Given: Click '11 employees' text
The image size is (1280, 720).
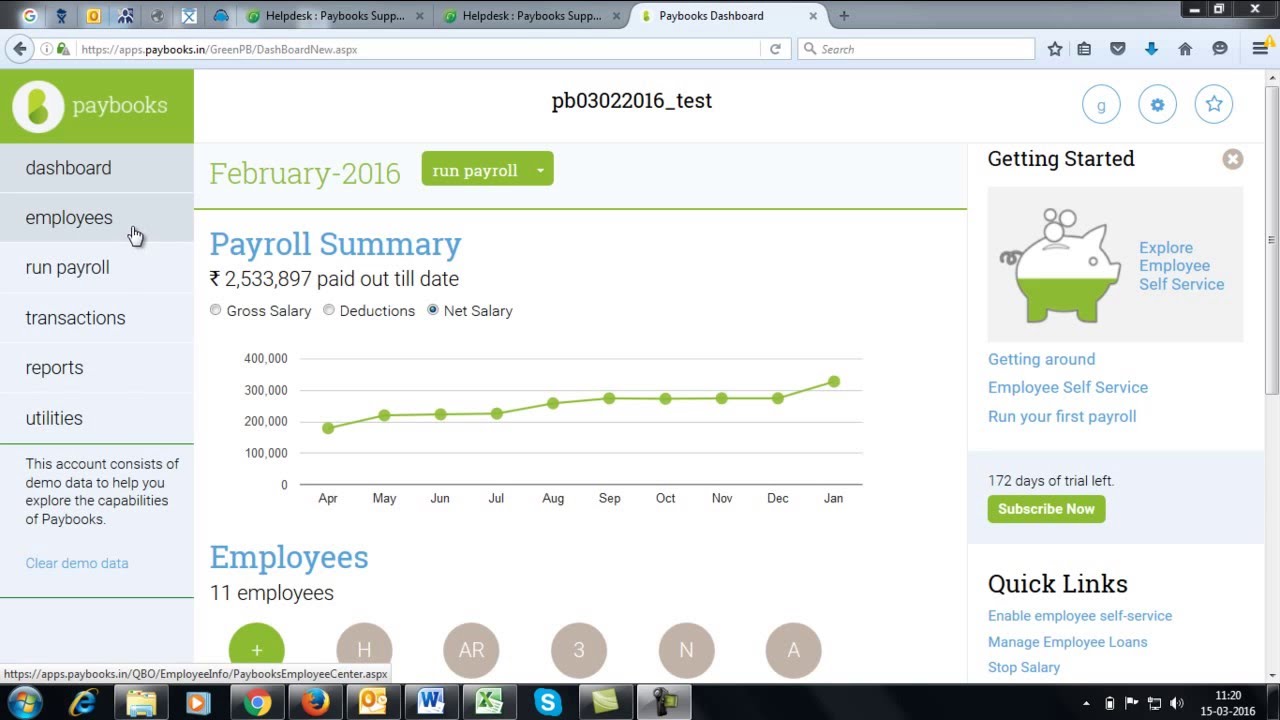Looking at the screenshot, I should [x=272, y=593].
